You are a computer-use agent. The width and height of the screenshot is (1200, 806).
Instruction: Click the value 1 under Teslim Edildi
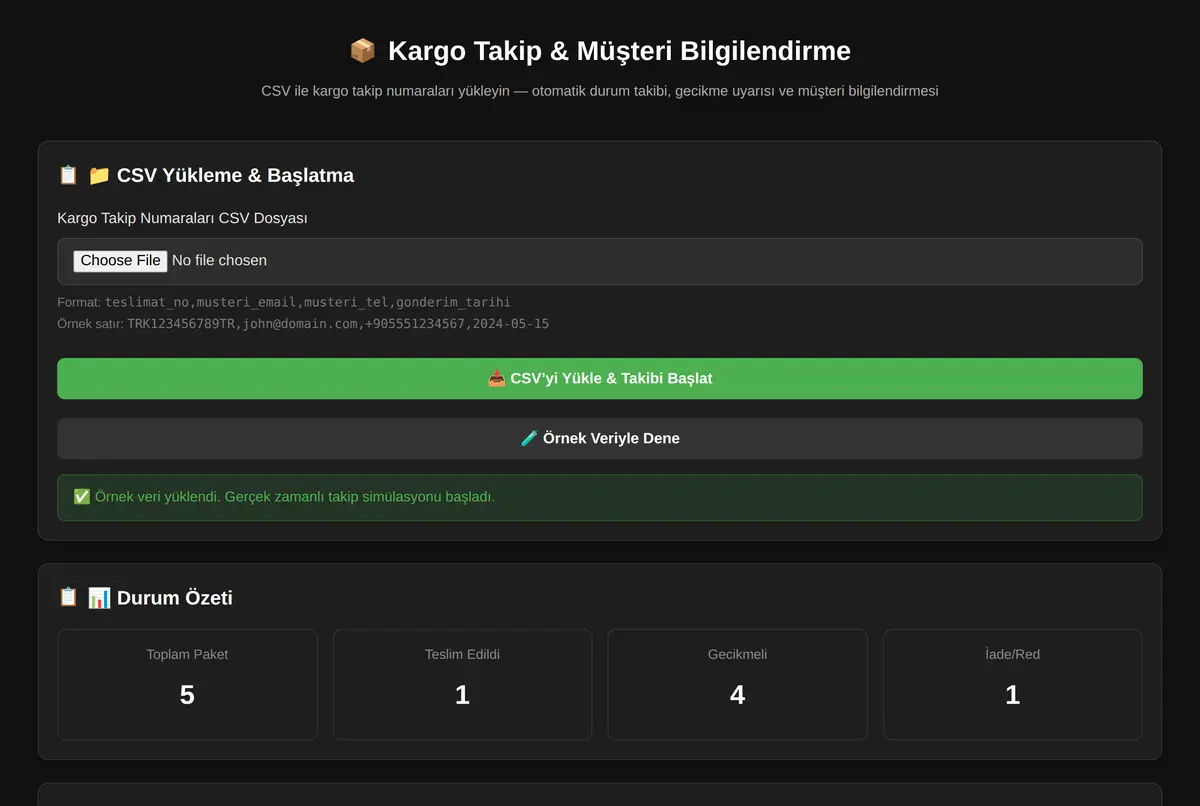[462, 695]
